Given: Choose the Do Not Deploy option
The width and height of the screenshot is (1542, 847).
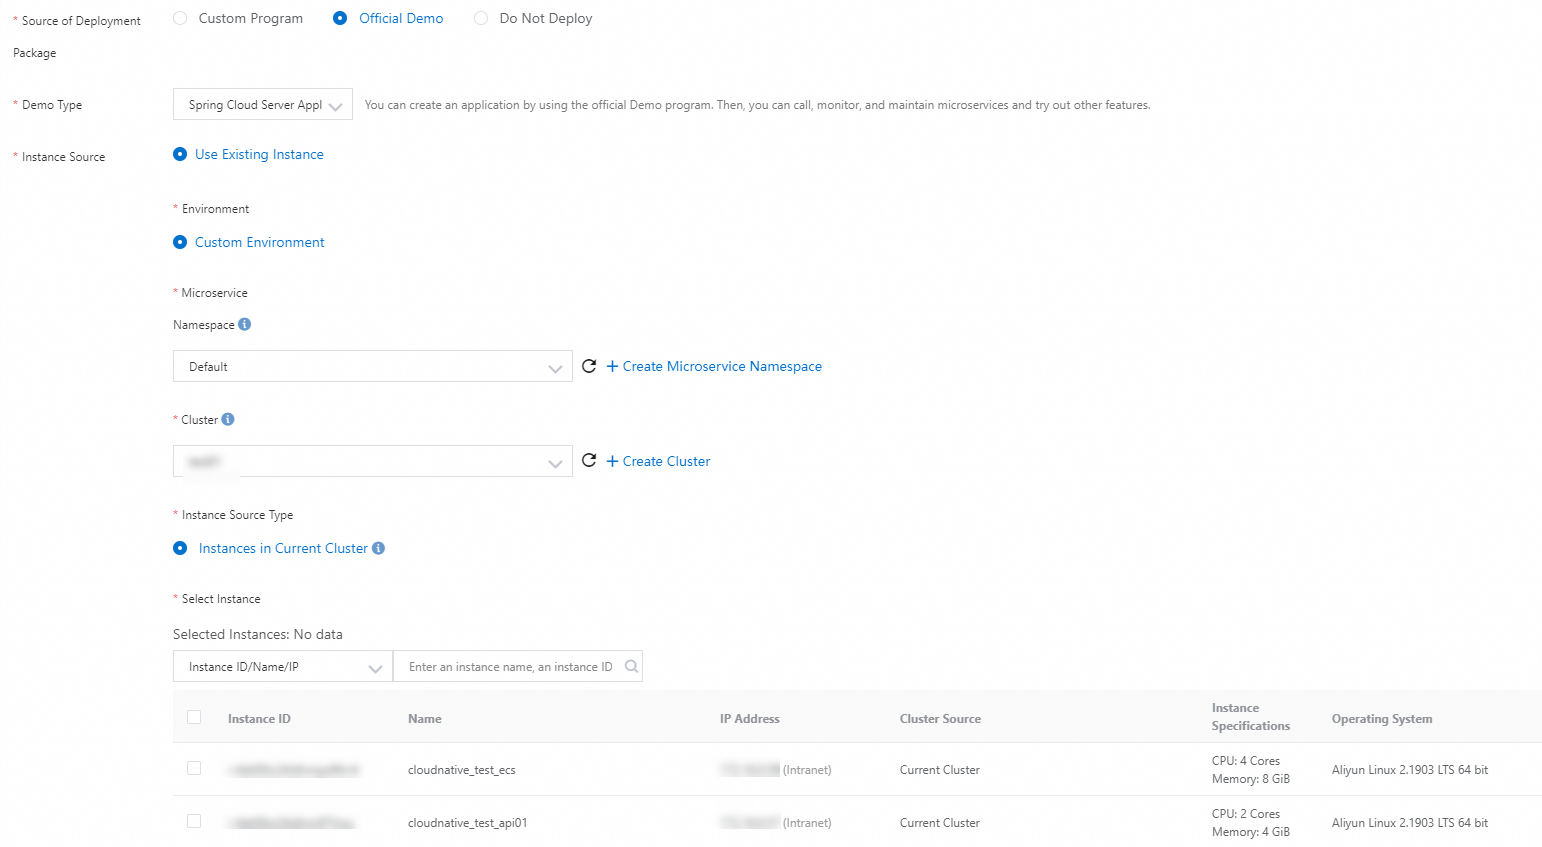Looking at the screenshot, I should pyautogui.click(x=481, y=18).
